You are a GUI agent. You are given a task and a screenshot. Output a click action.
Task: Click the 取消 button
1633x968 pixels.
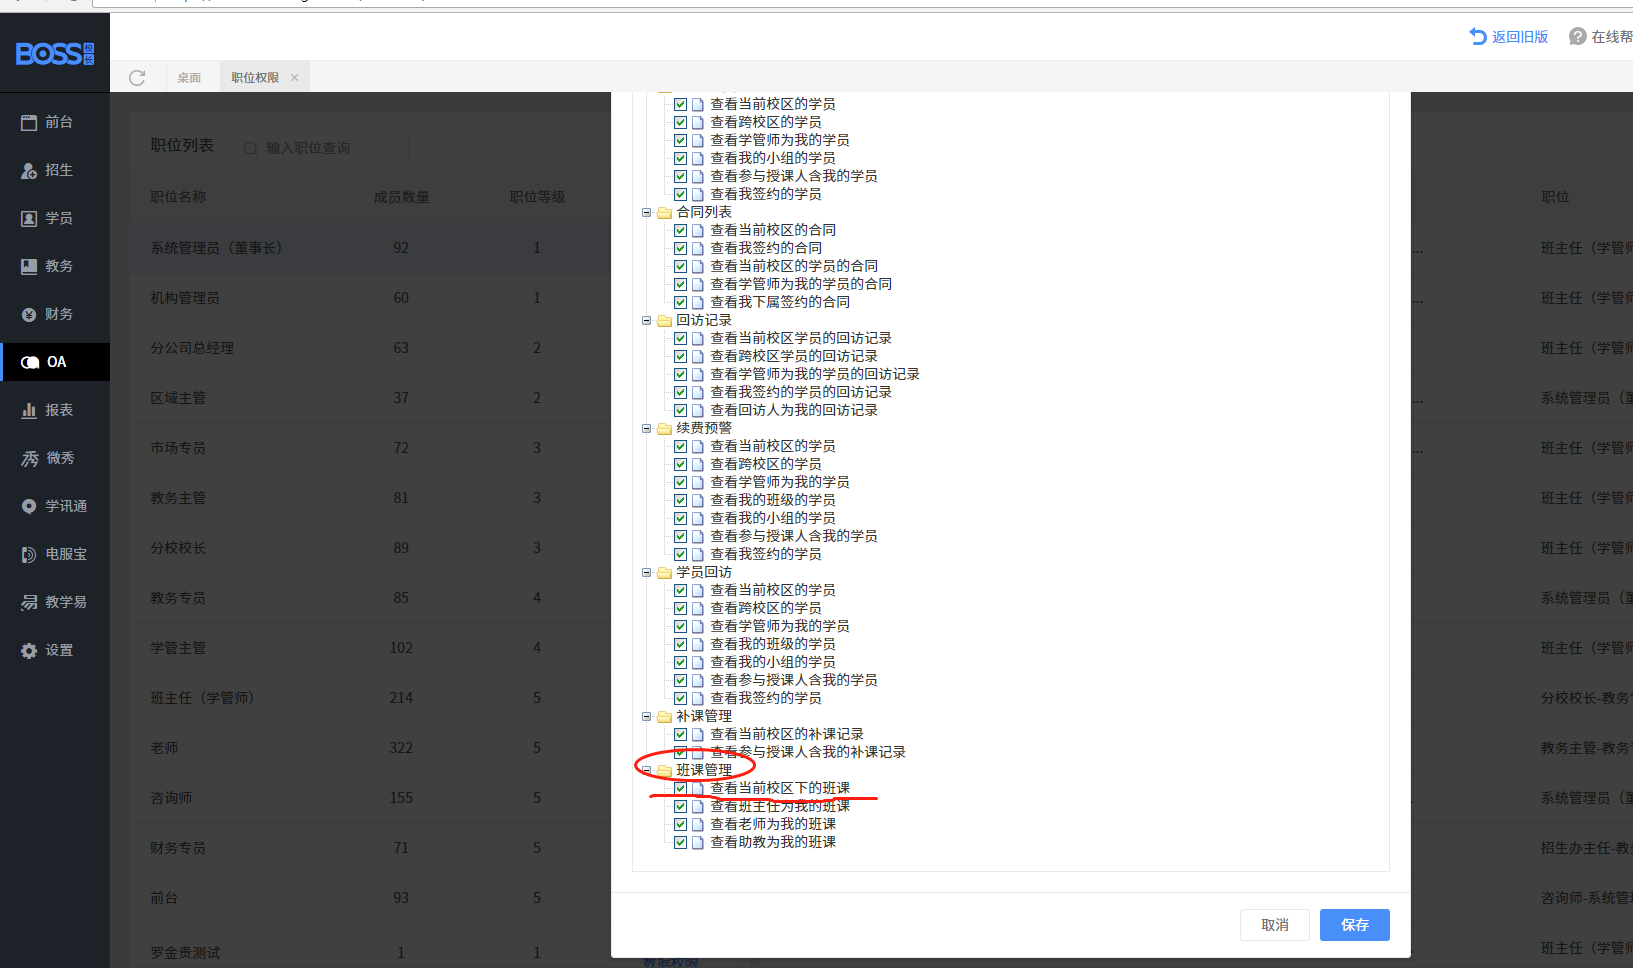[1274, 925]
